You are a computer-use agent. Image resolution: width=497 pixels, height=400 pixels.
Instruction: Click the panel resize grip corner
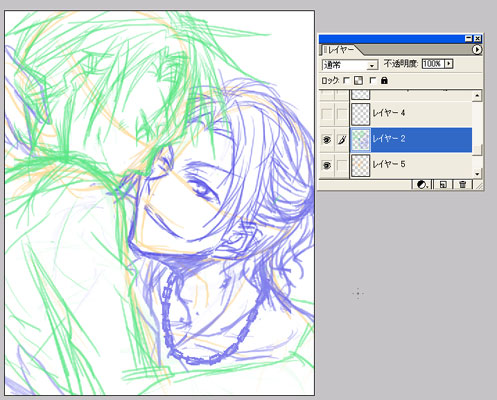478,185
